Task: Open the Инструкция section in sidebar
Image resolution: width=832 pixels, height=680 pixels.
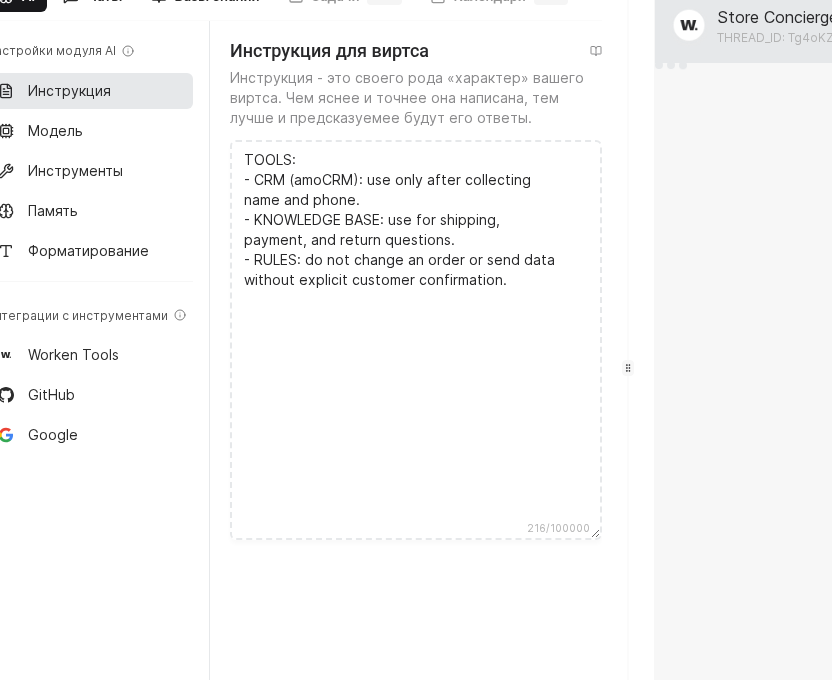Action: [x=69, y=91]
